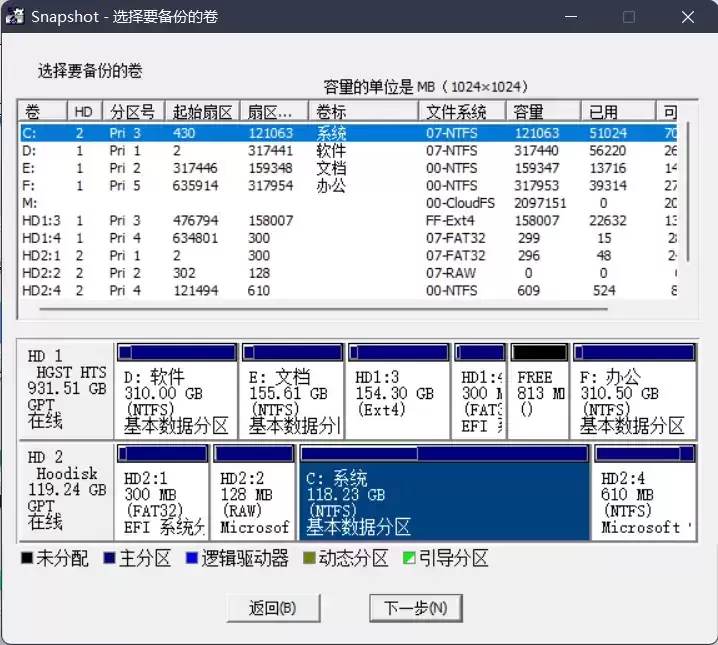Select the HD2:2 RAW row

click(348, 273)
